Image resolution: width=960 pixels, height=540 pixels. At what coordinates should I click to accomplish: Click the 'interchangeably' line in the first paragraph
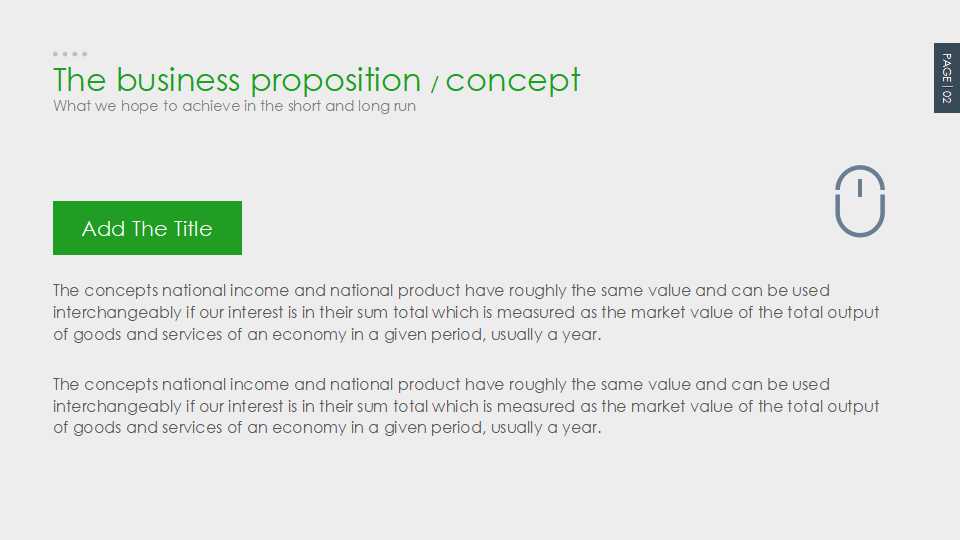(x=466, y=313)
